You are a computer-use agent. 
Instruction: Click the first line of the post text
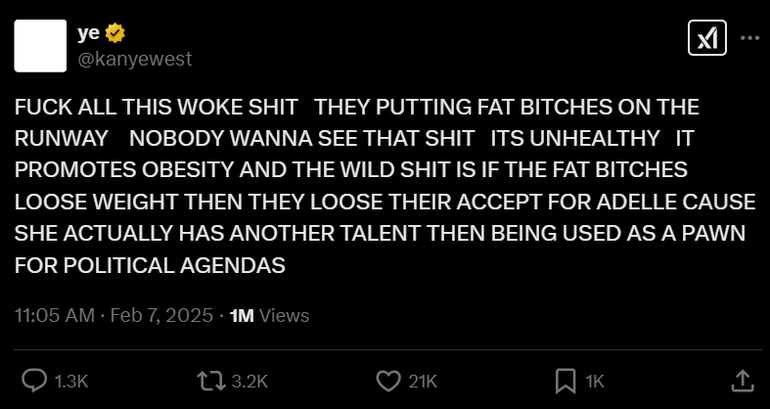(x=357, y=107)
